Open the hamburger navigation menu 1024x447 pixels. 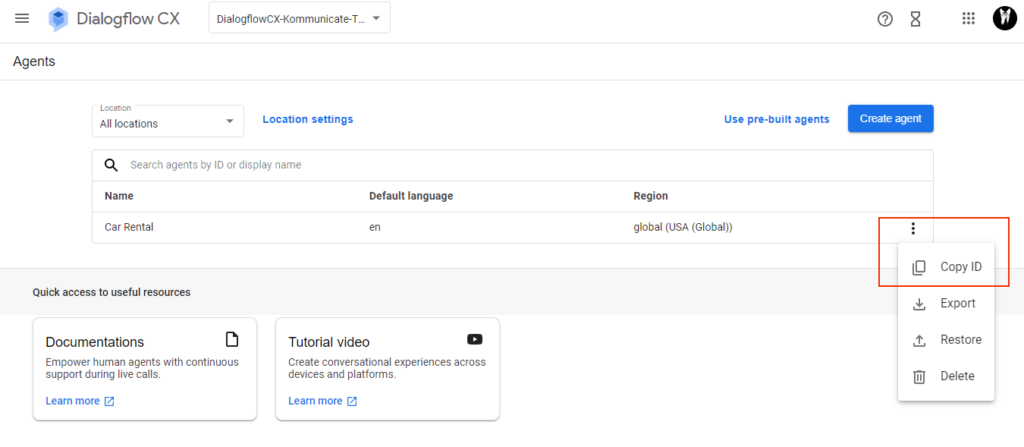22,18
